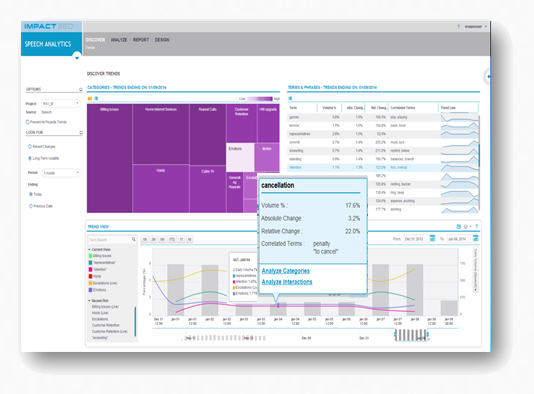Select Customer Retention in Recent Plot list

[106, 325]
